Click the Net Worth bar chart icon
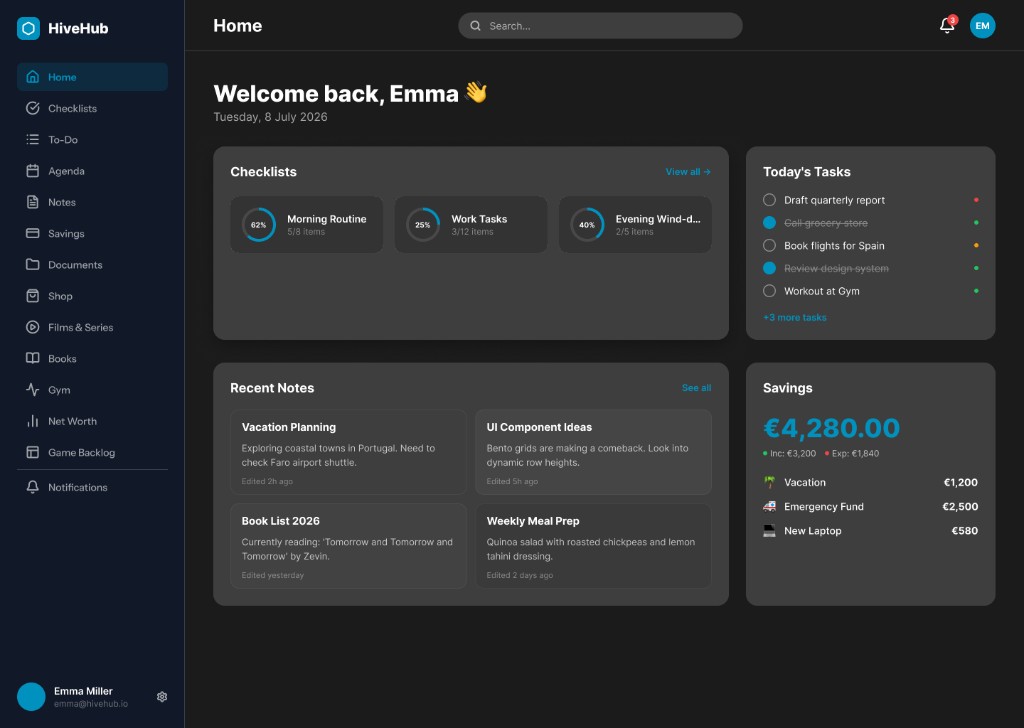The height and width of the screenshot is (728, 1024). 33,421
